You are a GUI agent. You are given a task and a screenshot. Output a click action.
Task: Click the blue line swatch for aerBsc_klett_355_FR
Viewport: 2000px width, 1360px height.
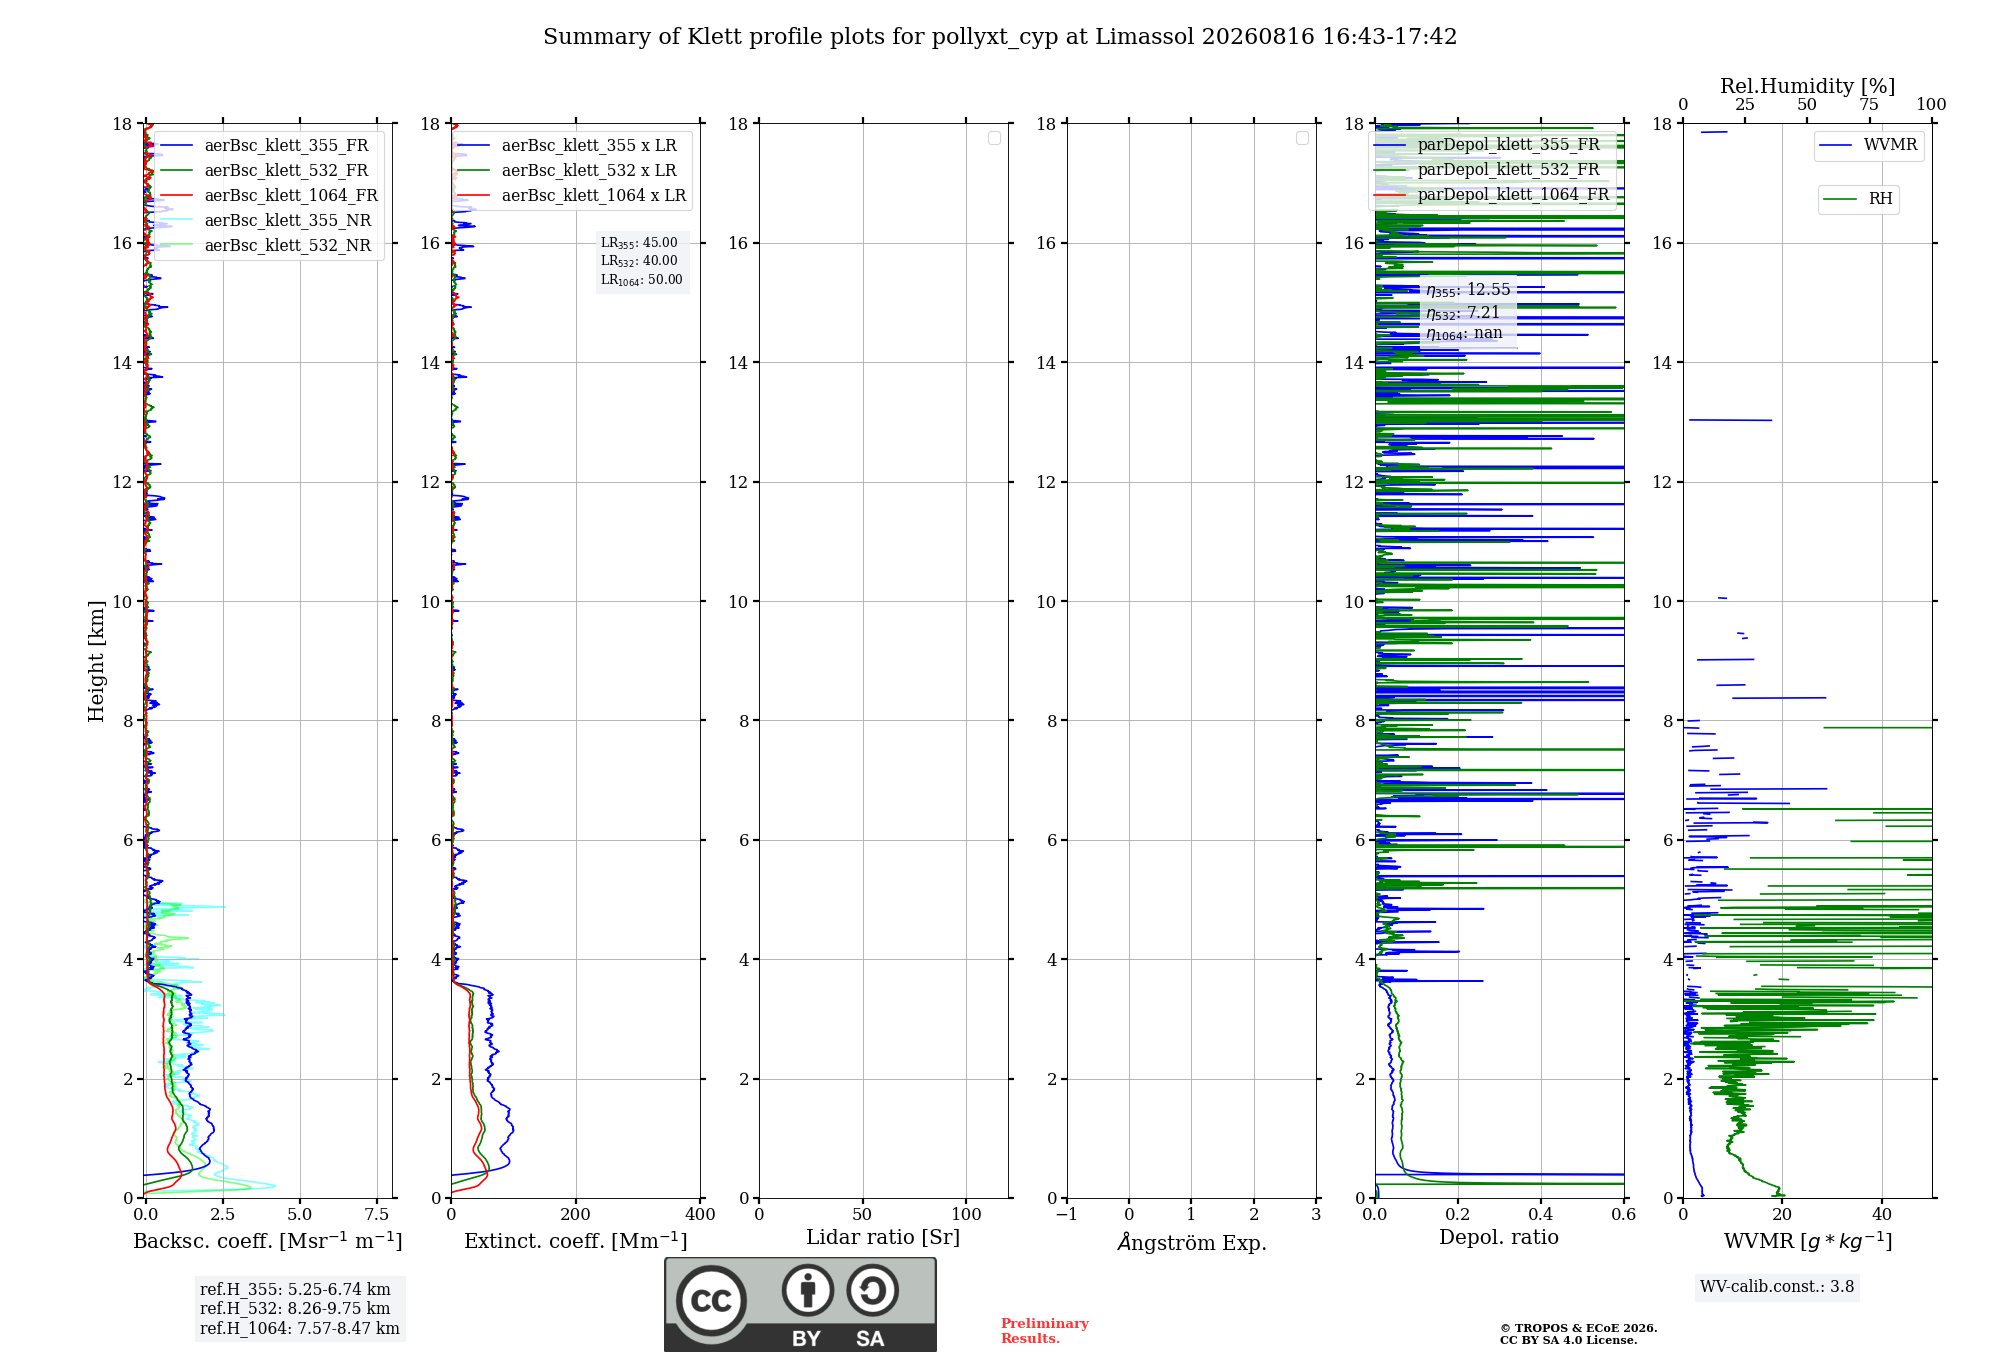pyautogui.click(x=176, y=146)
